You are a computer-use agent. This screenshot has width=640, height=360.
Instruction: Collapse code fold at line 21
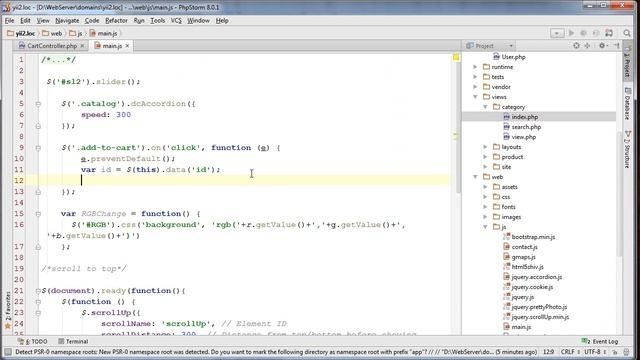pos(38,291)
